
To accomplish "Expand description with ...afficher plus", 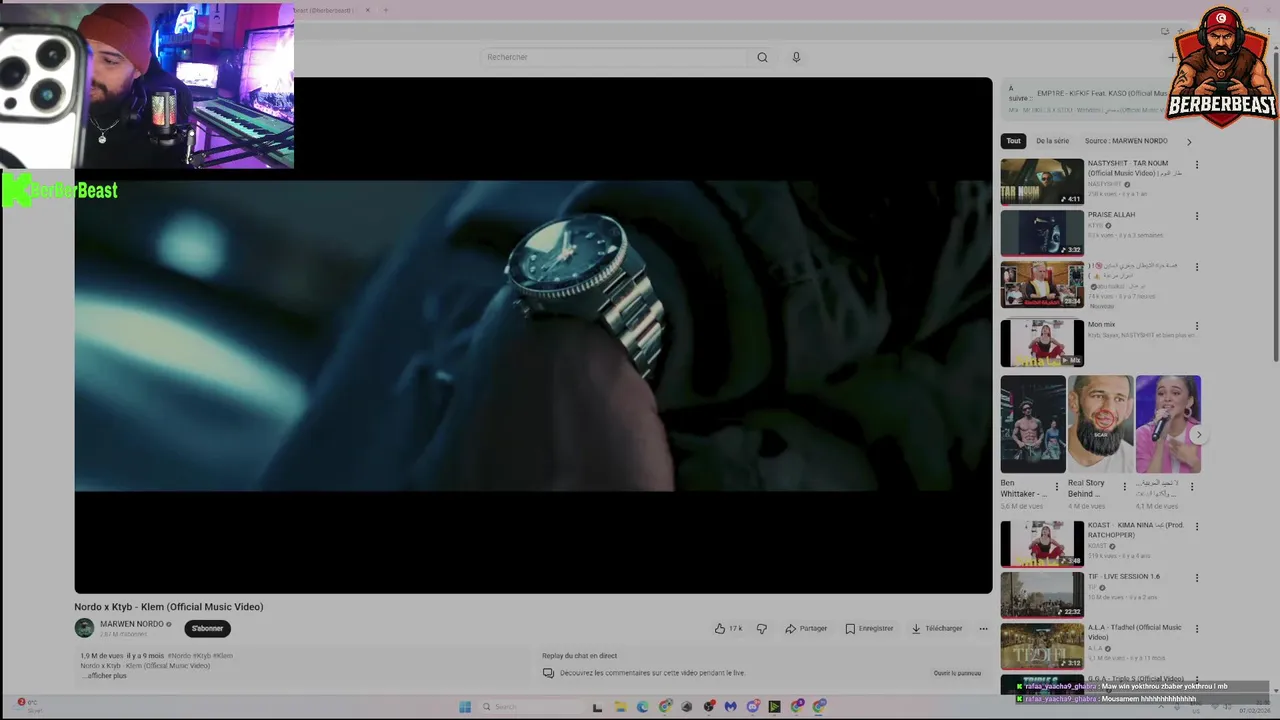I will (105, 676).
